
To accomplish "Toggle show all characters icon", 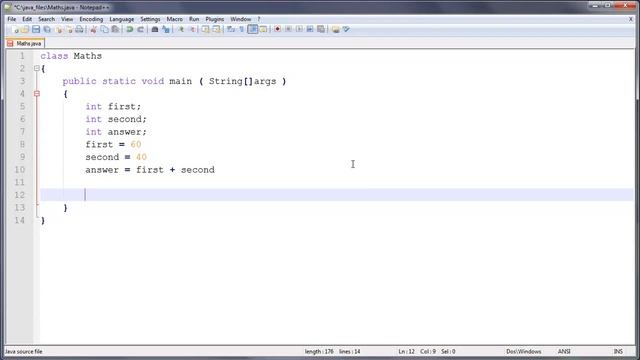I will pyautogui.click(x=242, y=29).
